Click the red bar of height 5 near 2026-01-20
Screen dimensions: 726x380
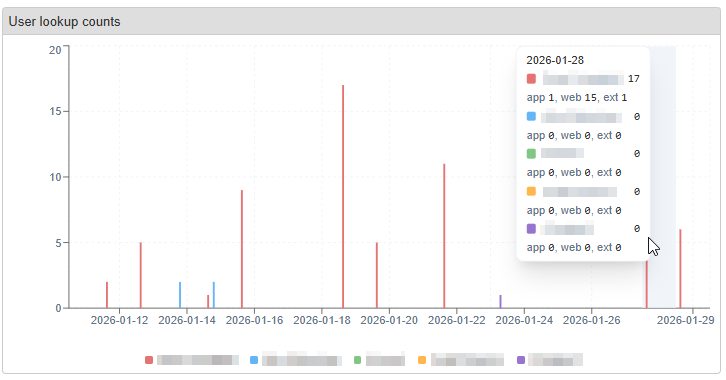tap(377, 275)
